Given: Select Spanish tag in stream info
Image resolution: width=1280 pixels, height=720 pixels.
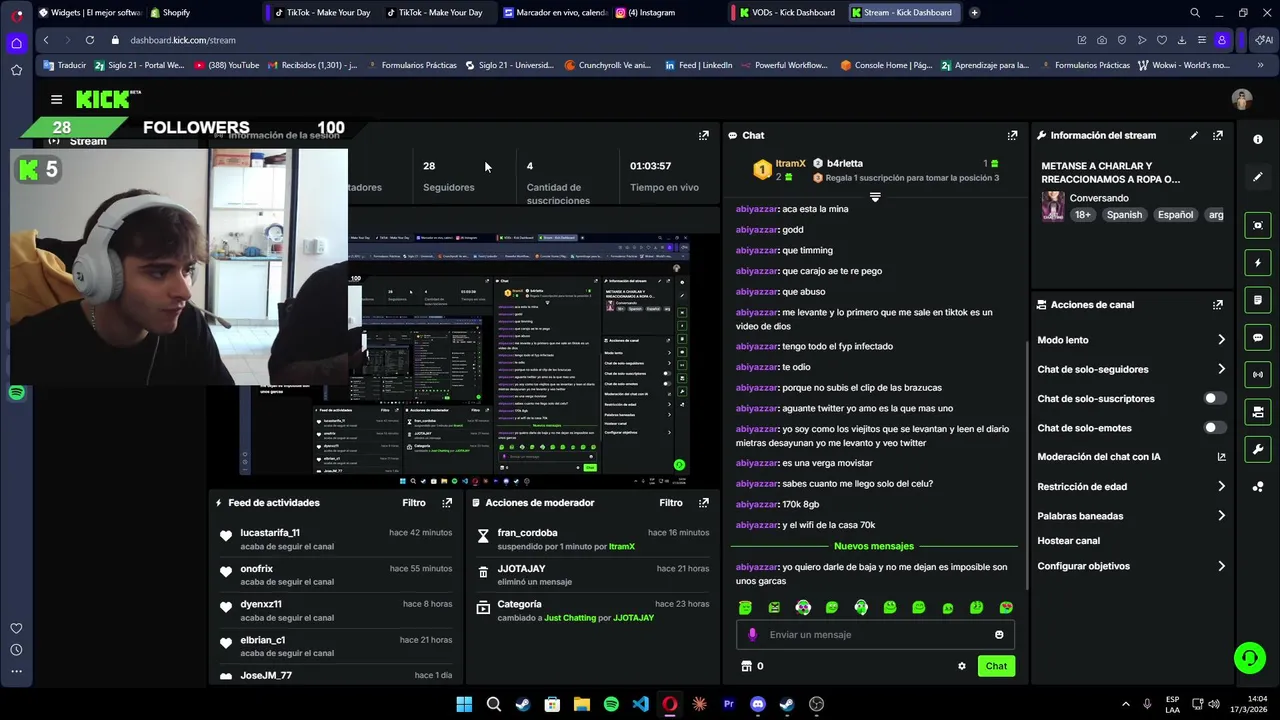Looking at the screenshot, I should (1124, 215).
